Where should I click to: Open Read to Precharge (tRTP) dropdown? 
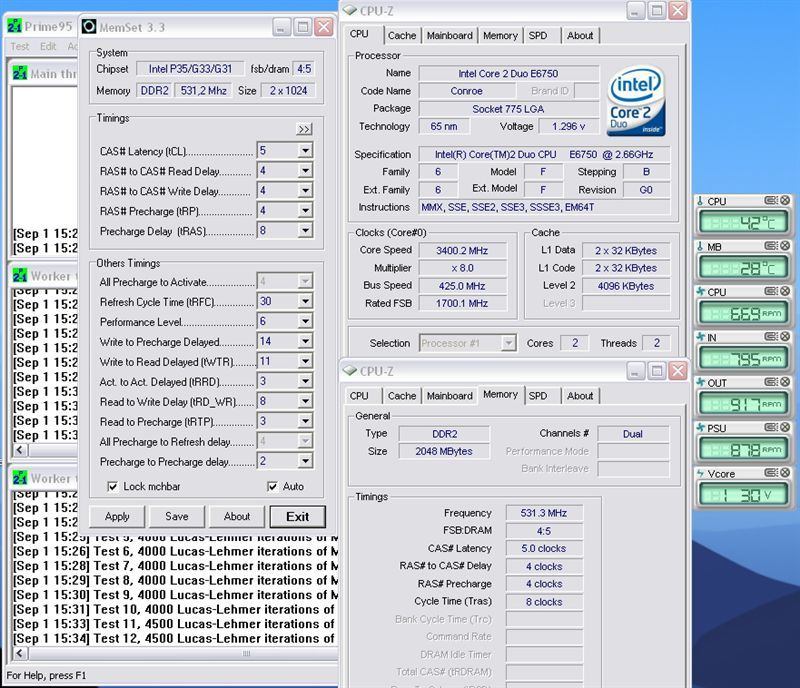pyautogui.click(x=305, y=421)
